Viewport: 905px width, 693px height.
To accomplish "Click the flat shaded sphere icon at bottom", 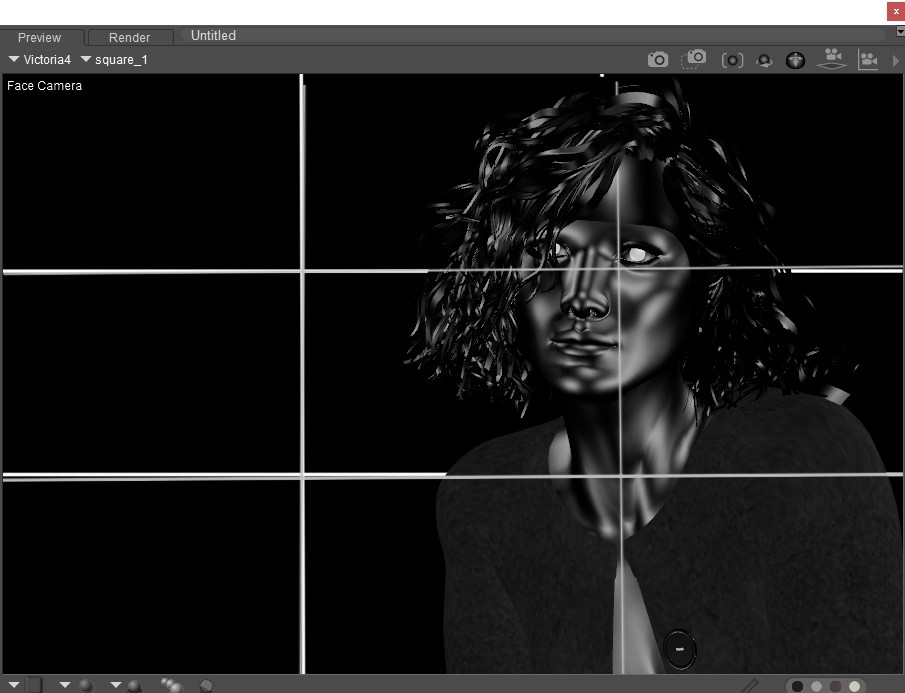I will (206, 686).
